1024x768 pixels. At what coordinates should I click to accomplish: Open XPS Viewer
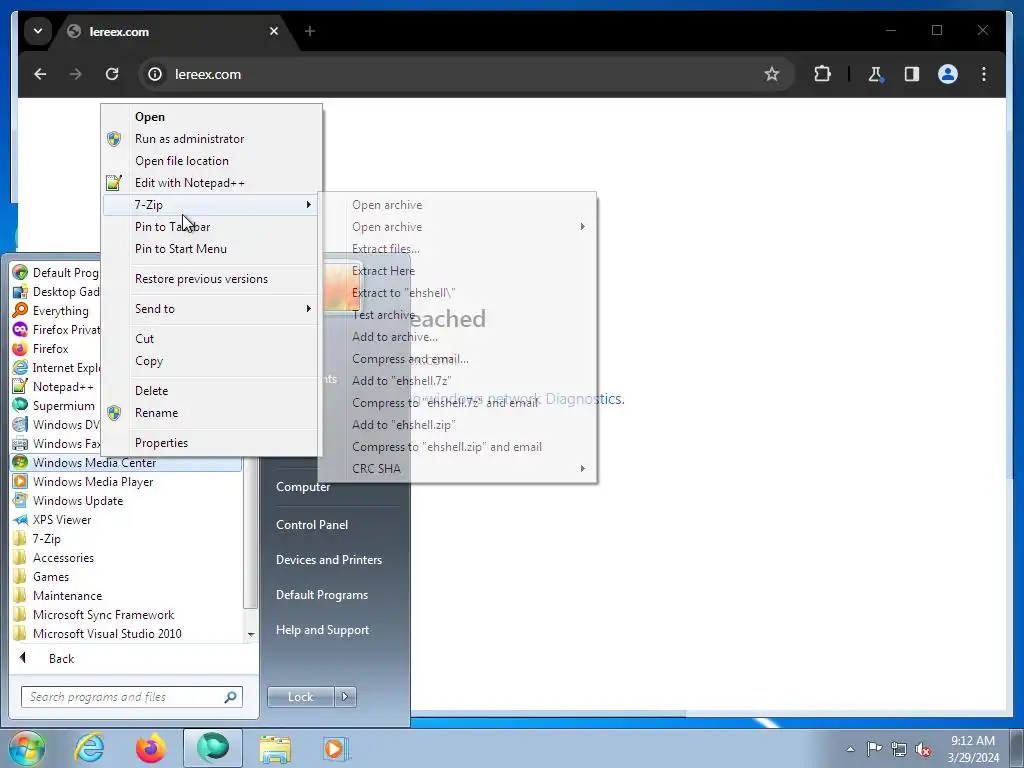126,520
